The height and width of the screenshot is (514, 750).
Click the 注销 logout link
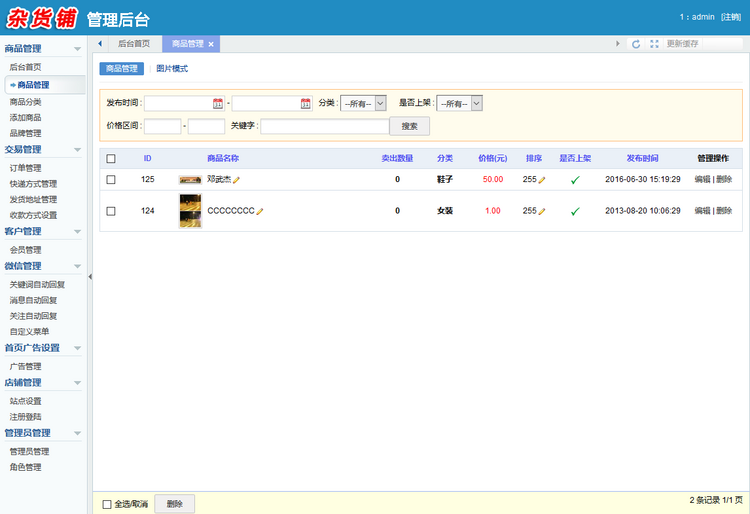(731, 17)
